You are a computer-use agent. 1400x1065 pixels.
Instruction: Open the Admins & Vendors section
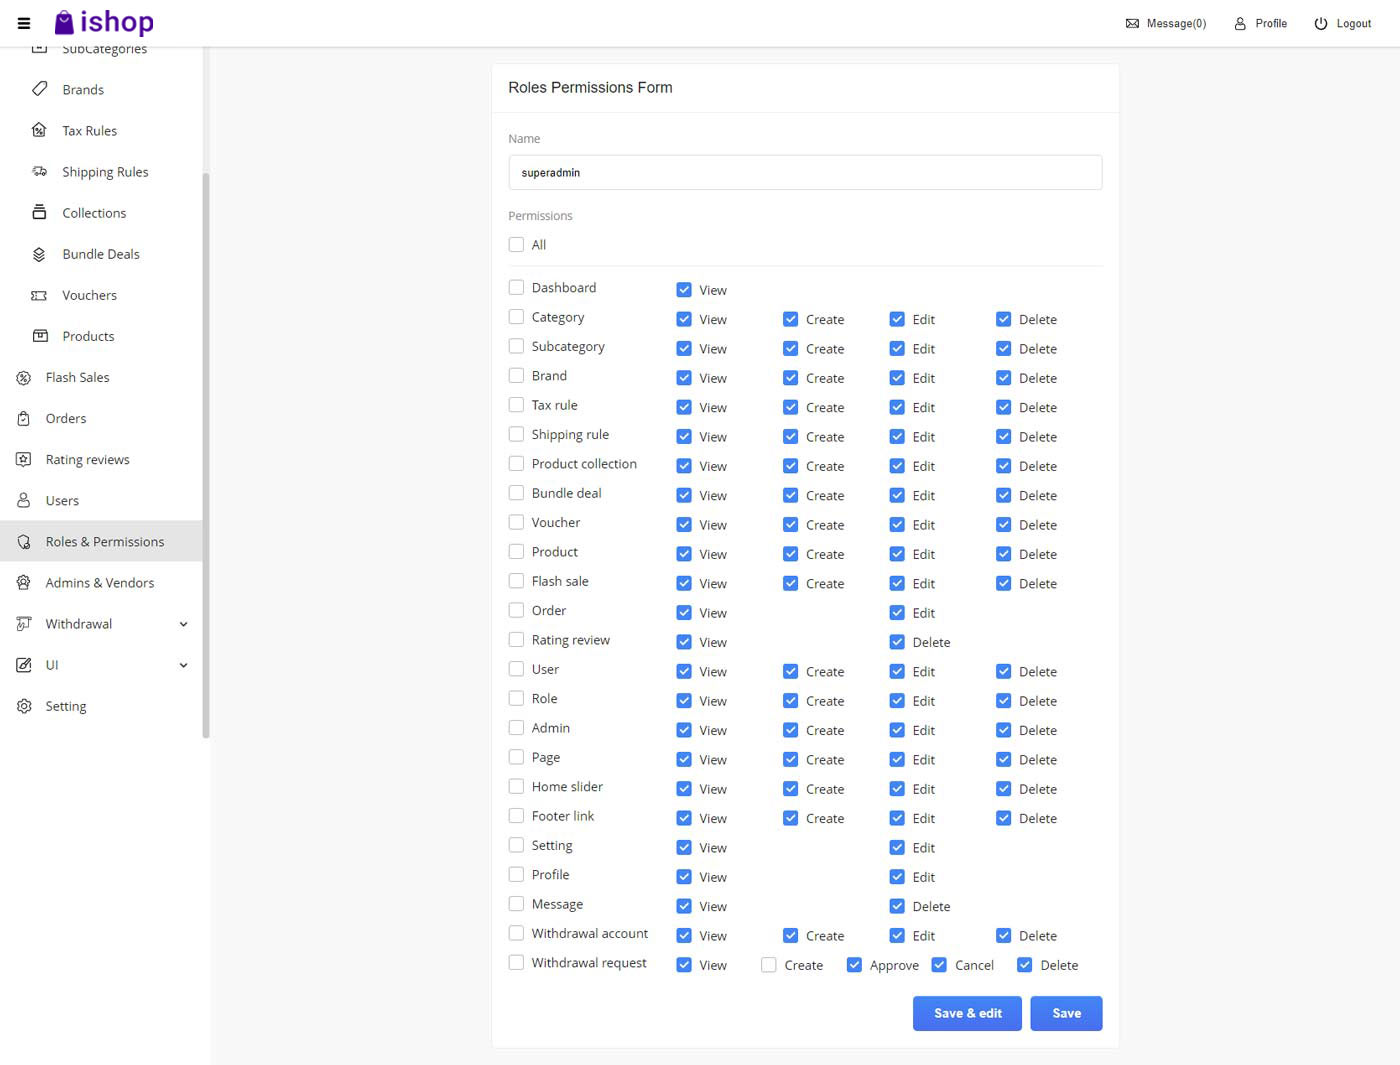coord(100,582)
